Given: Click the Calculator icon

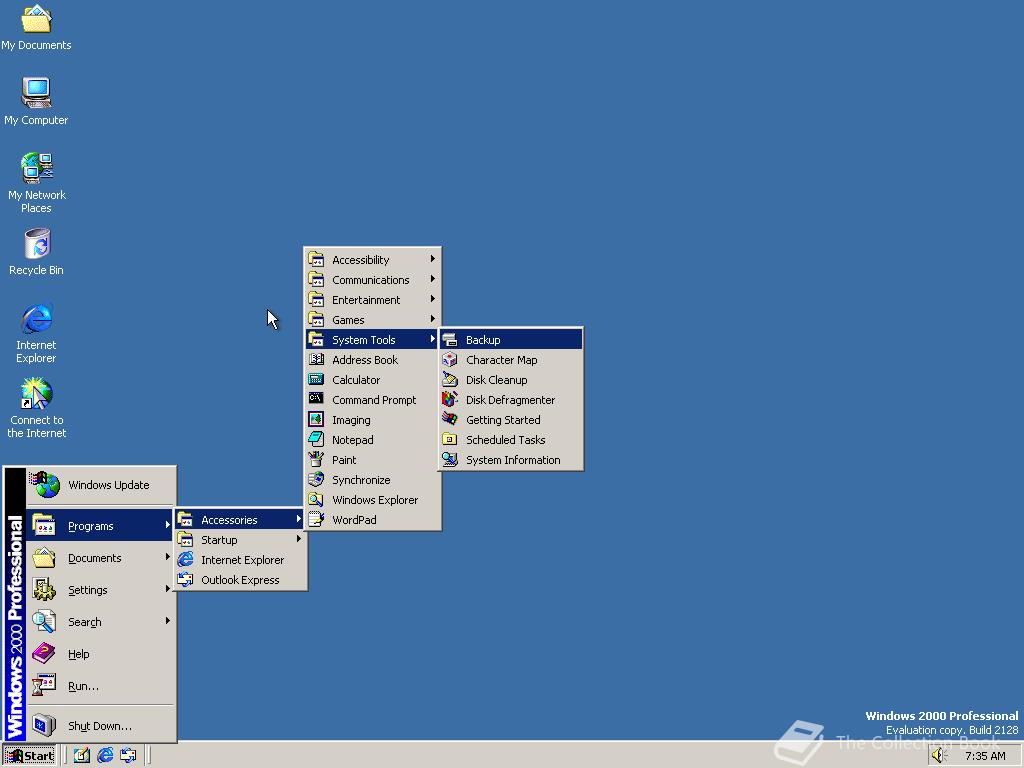Looking at the screenshot, I should pos(316,379).
